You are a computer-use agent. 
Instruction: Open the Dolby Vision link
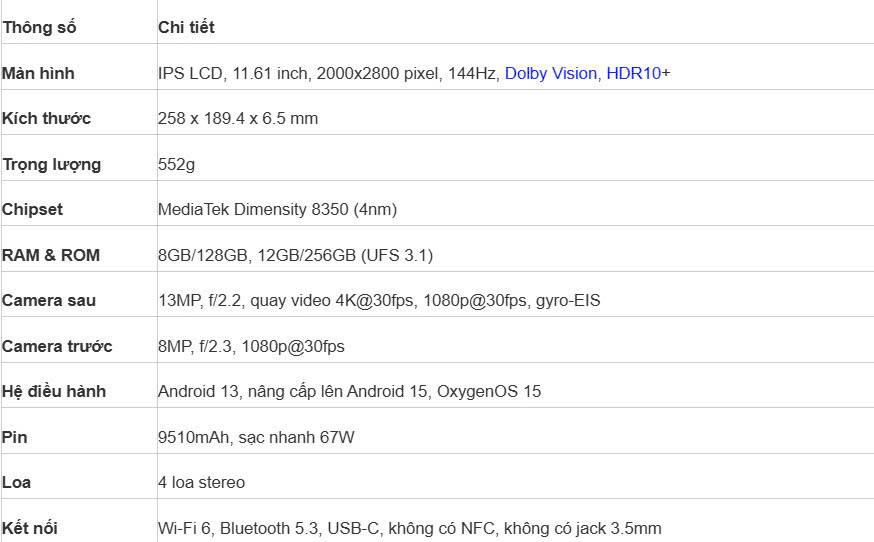(x=550, y=73)
